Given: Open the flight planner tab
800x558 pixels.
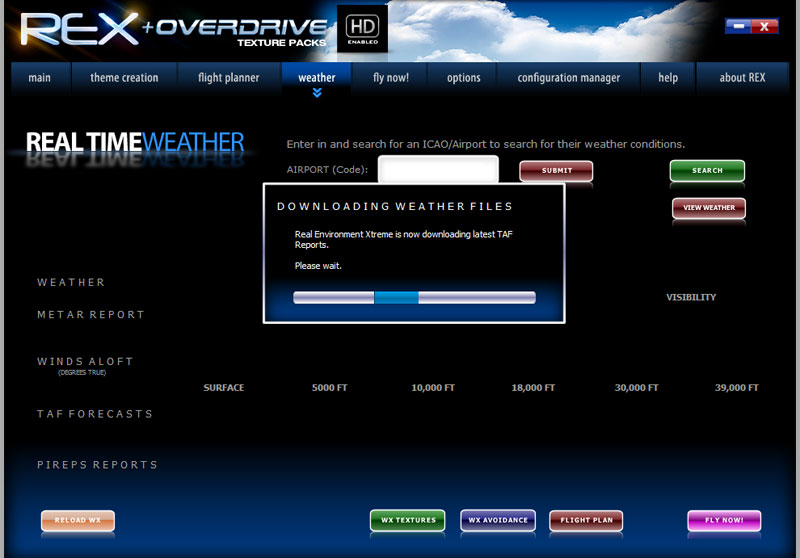Looking at the screenshot, I should coord(229,78).
